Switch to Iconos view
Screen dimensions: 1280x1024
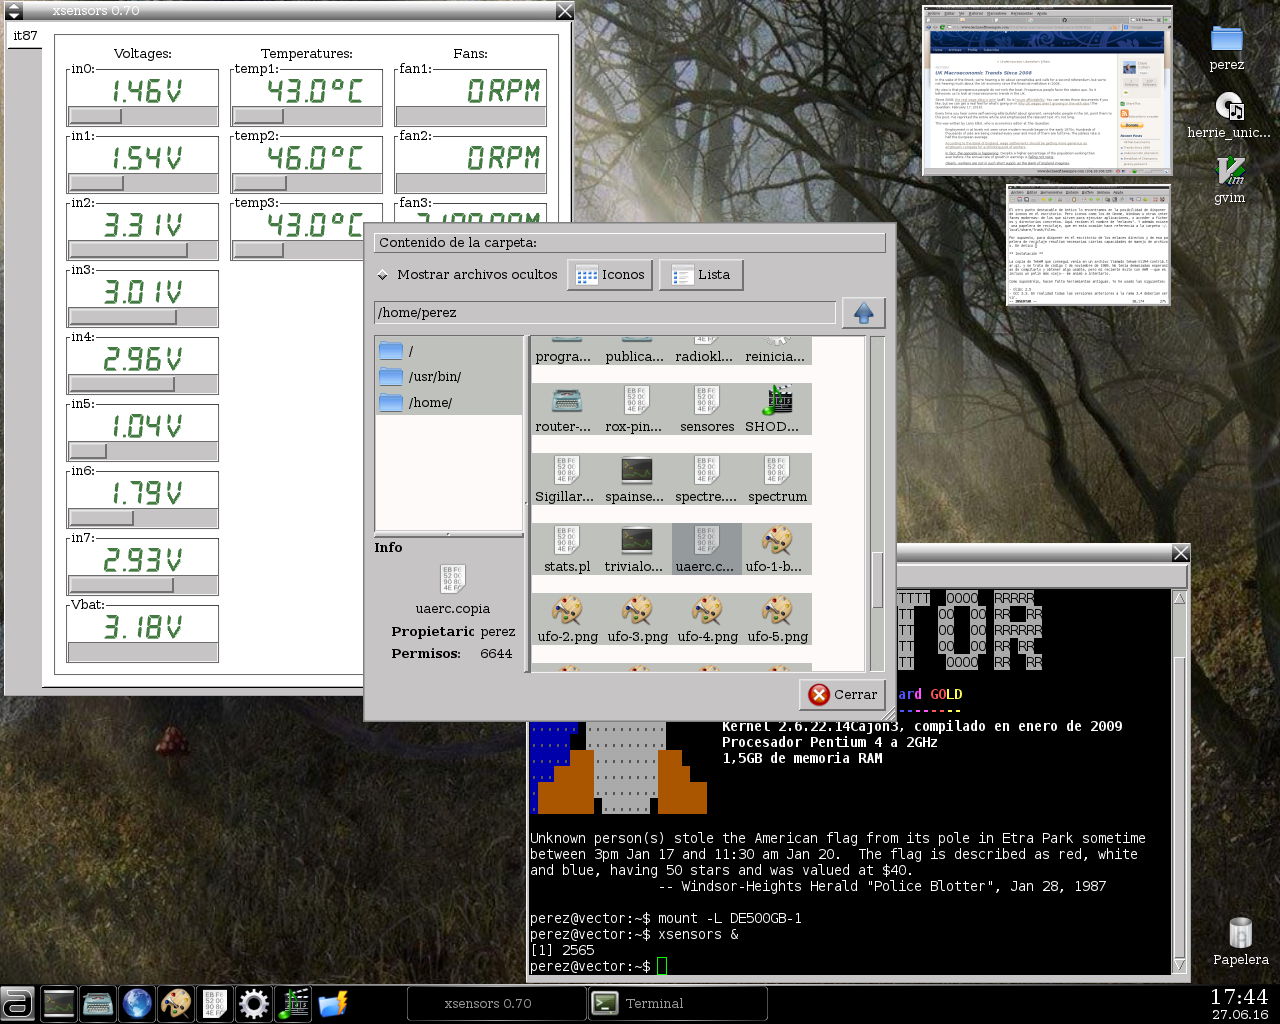point(610,275)
